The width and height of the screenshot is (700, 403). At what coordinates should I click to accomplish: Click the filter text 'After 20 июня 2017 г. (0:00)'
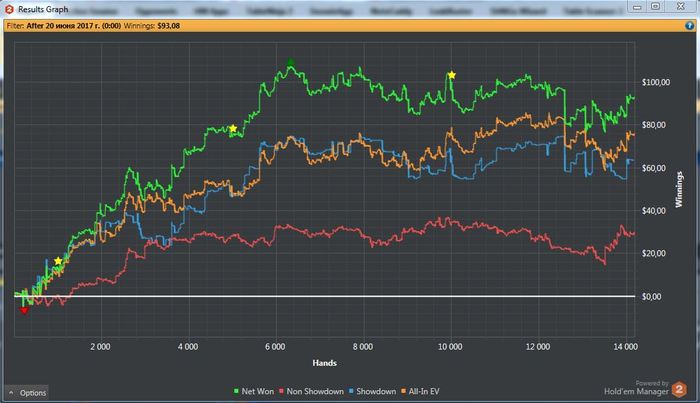click(x=74, y=26)
